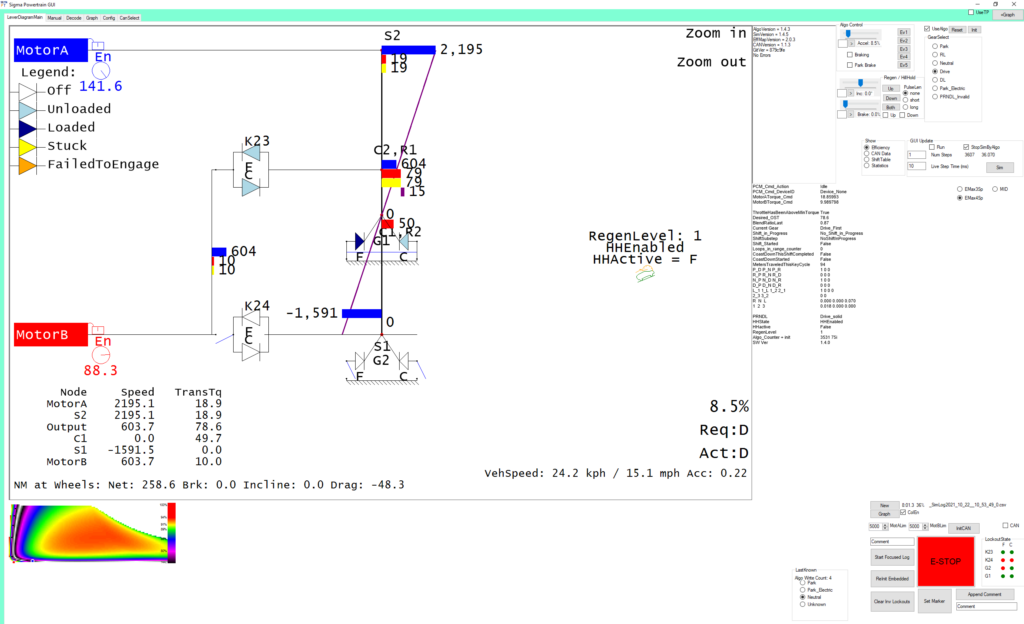This screenshot has width=1024, height=624.
Task: Select Neutral in GearSelect
Action: click(x=935, y=63)
